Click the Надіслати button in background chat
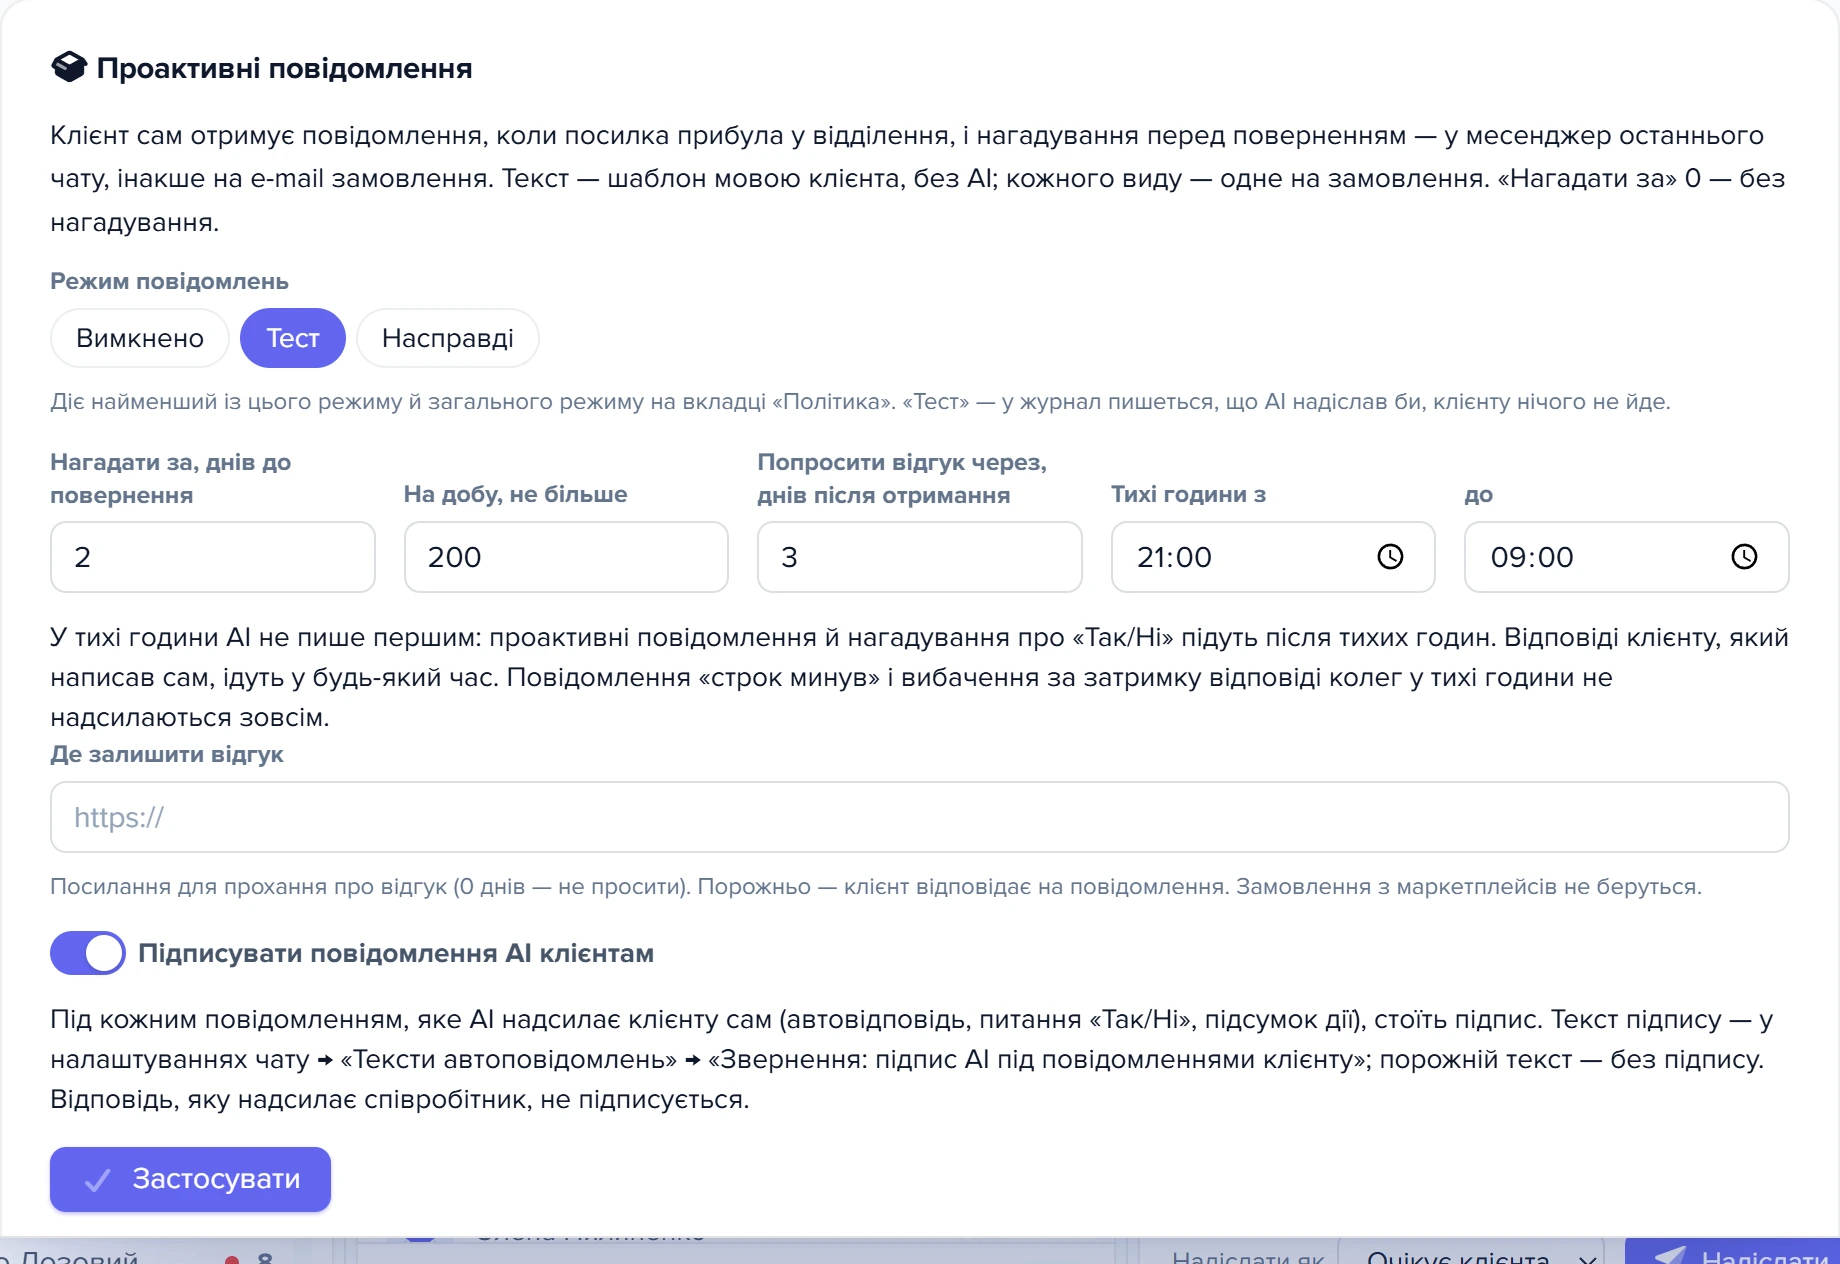 click(1732, 1253)
